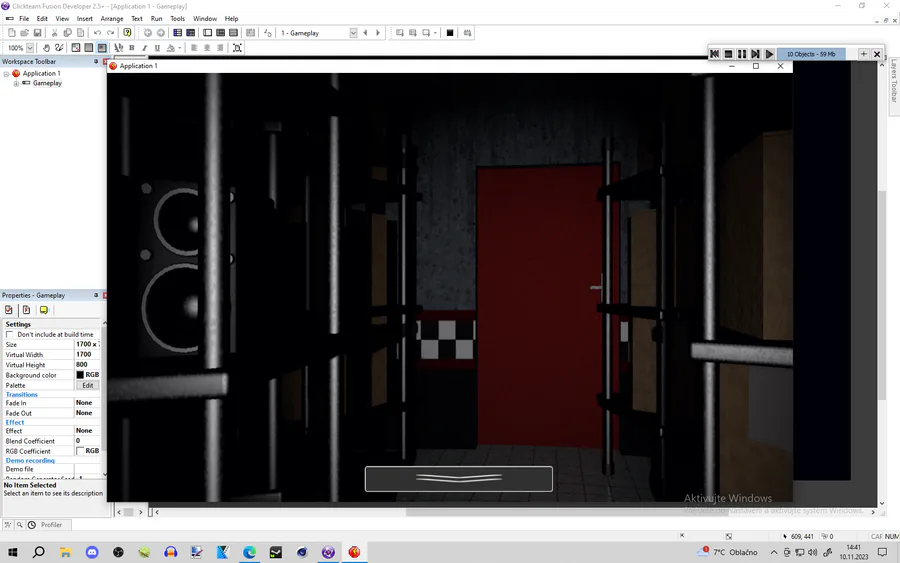The width and height of the screenshot is (900, 563).
Task: Open the text color dropdown arrow
Action: 180,48
